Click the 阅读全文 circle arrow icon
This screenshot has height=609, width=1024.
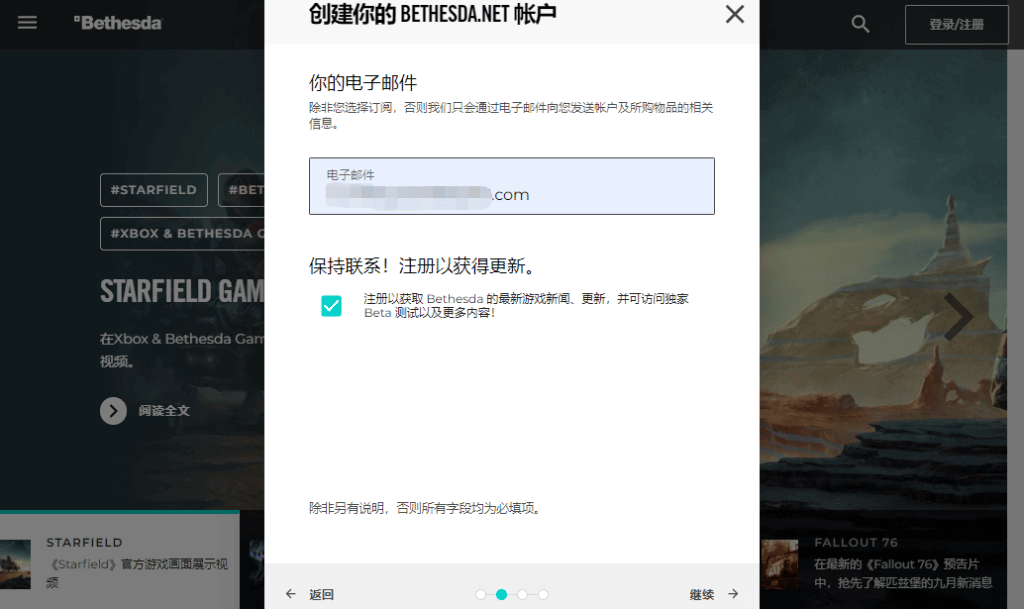(x=114, y=411)
